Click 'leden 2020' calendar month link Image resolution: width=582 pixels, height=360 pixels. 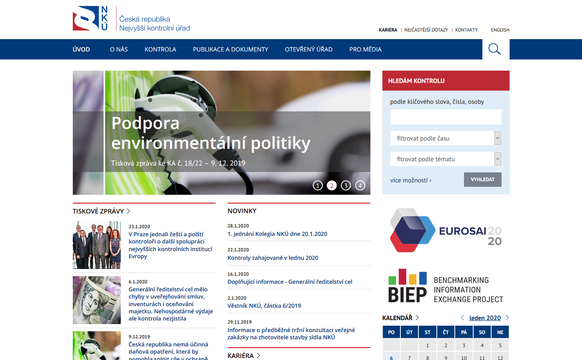(485, 318)
